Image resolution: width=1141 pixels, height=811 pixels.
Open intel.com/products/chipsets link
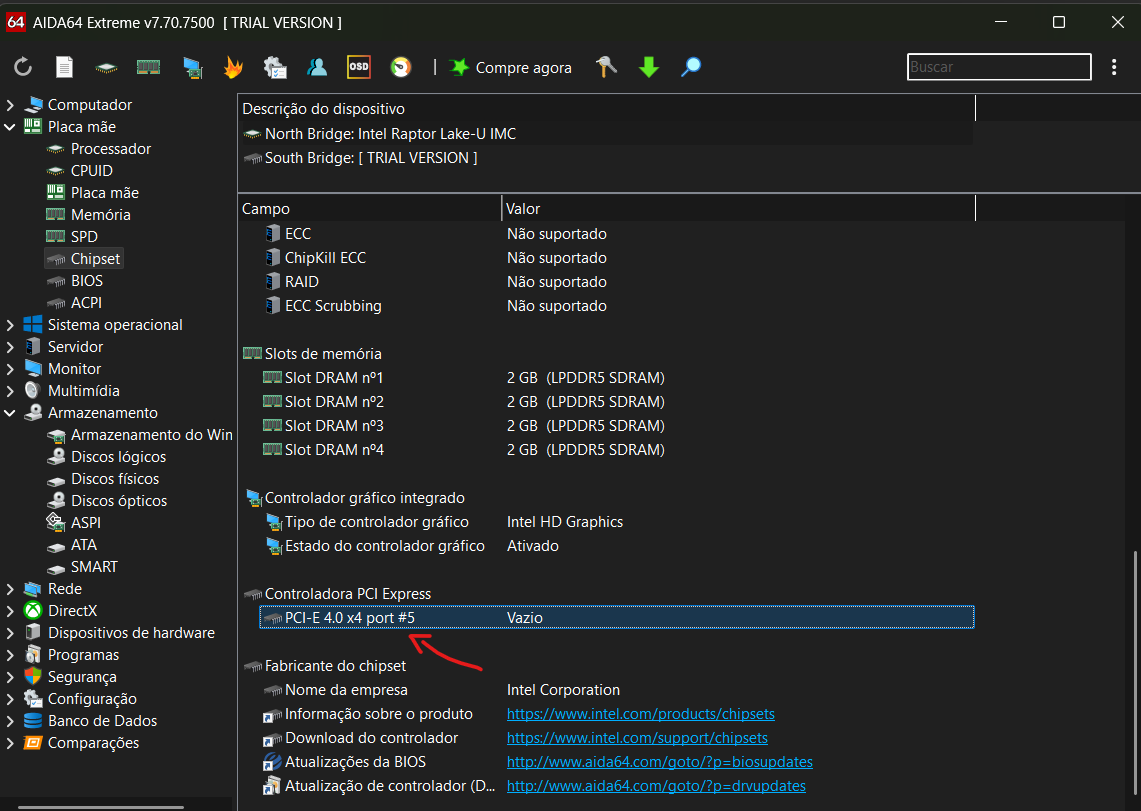[640, 714]
